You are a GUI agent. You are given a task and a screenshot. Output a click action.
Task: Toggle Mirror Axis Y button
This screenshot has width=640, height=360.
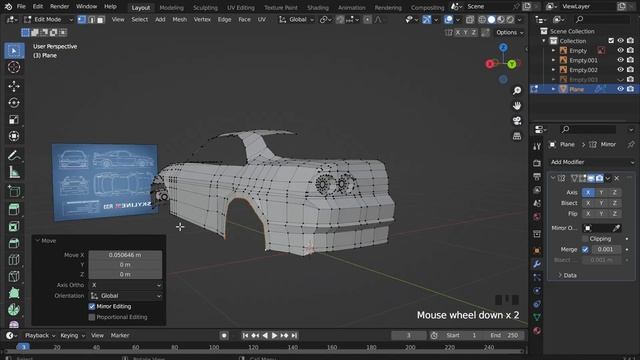(x=601, y=192)
